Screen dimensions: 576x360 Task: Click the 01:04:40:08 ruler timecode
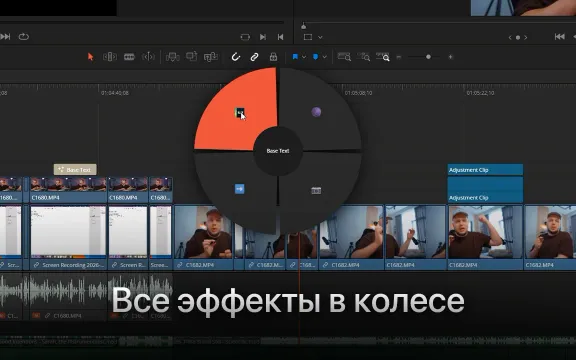(x=115, y=93)
